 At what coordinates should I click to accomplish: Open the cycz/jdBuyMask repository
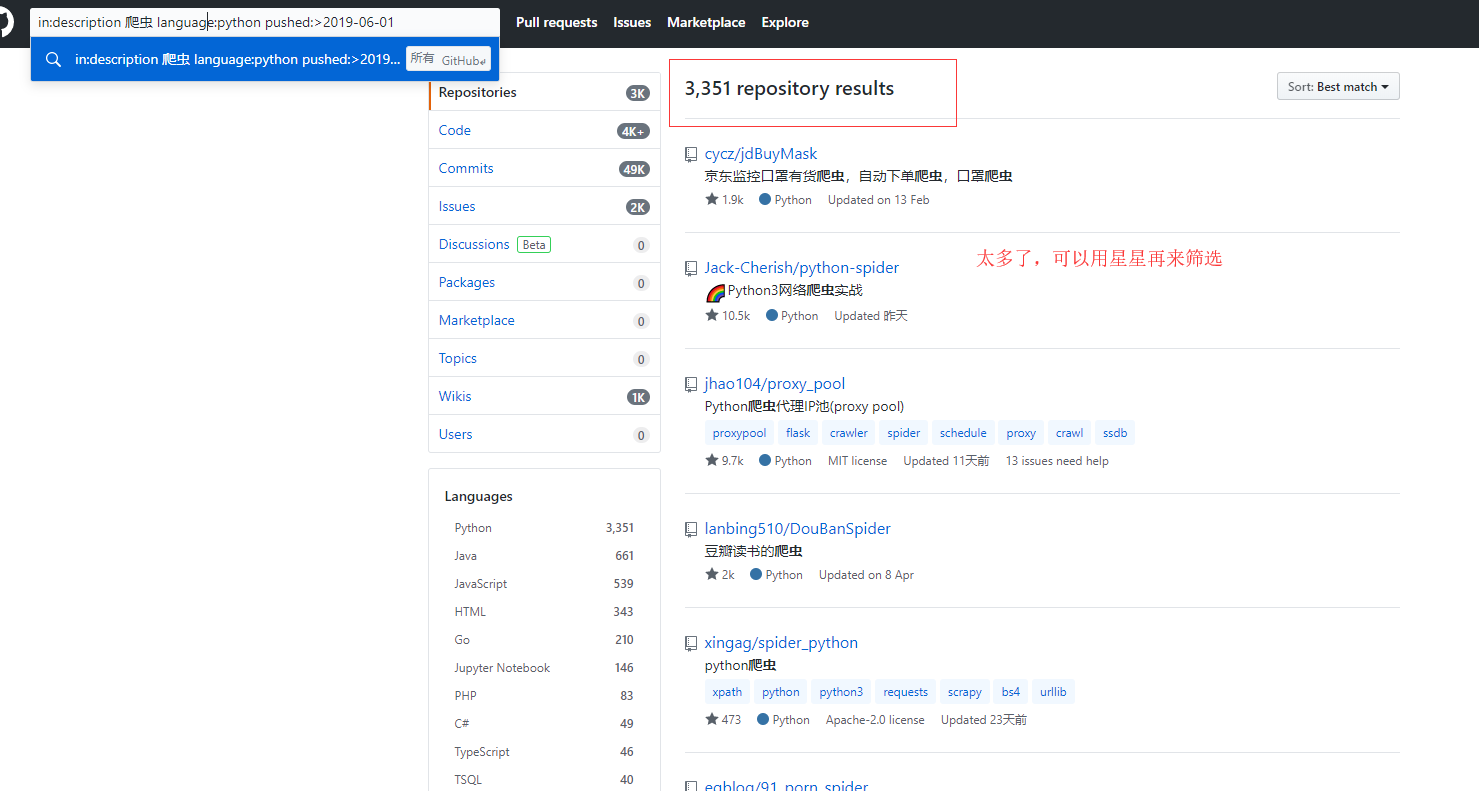(761, 154)
